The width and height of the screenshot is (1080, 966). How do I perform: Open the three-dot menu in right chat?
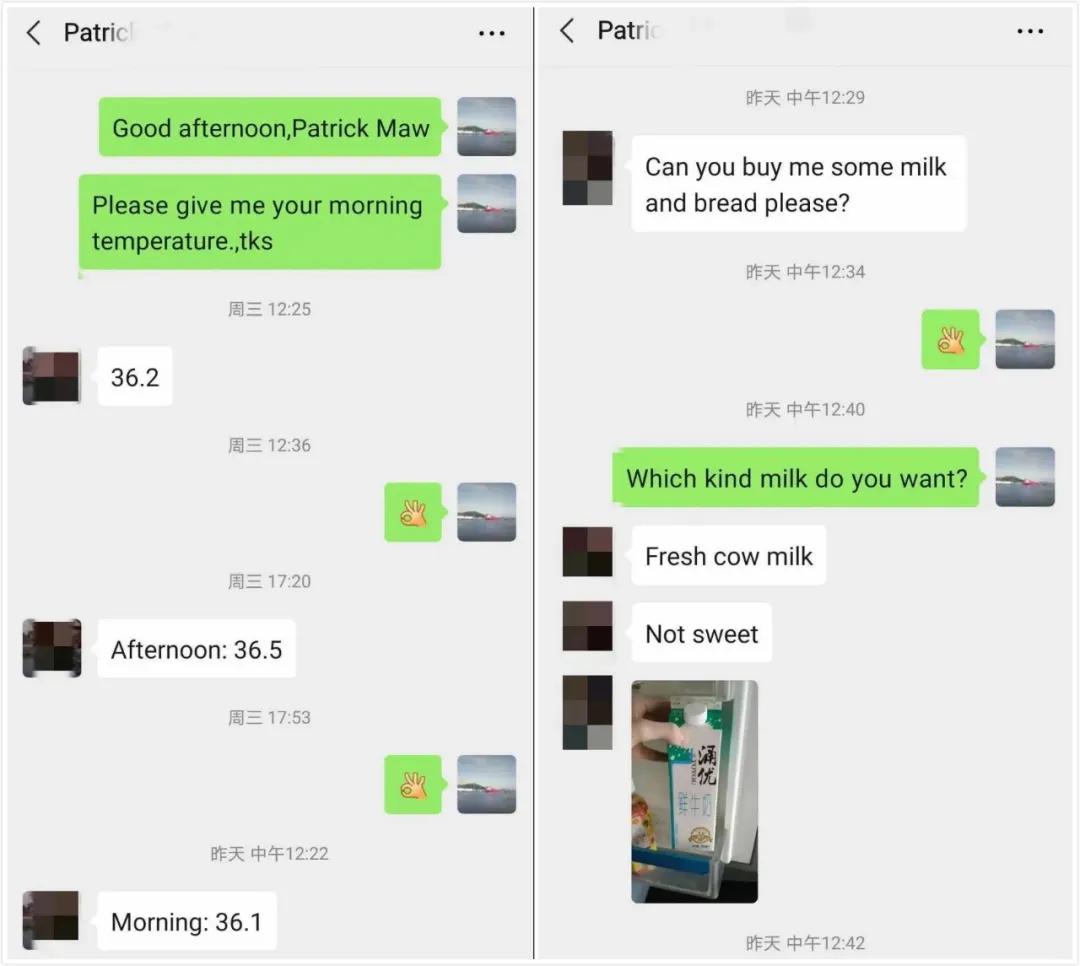coord(1030,31)
